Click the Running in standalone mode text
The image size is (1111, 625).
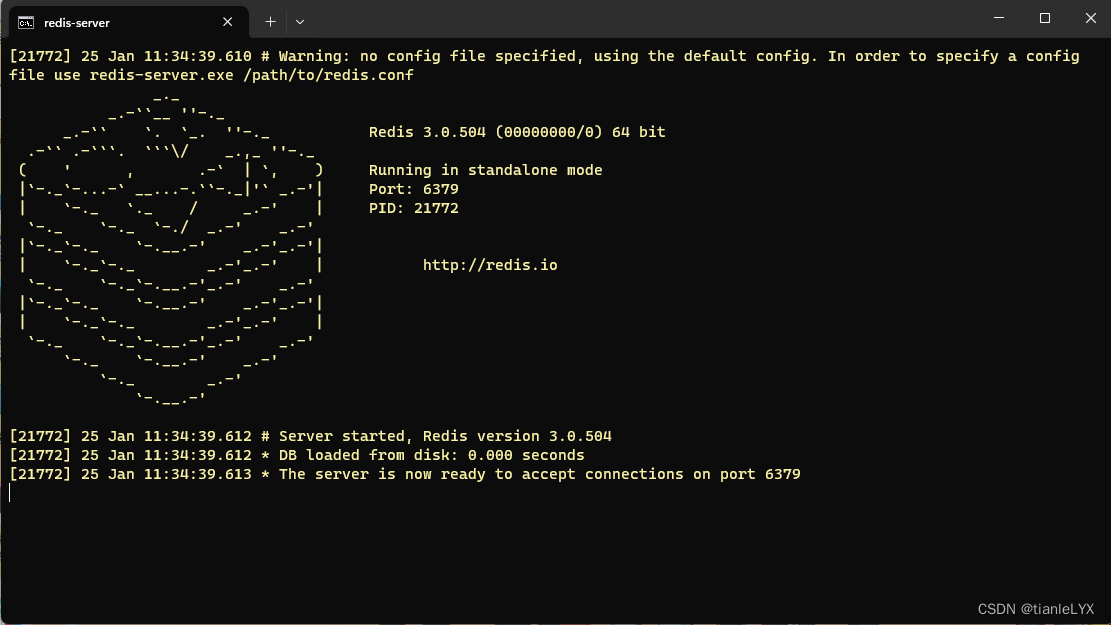point(486,169)
